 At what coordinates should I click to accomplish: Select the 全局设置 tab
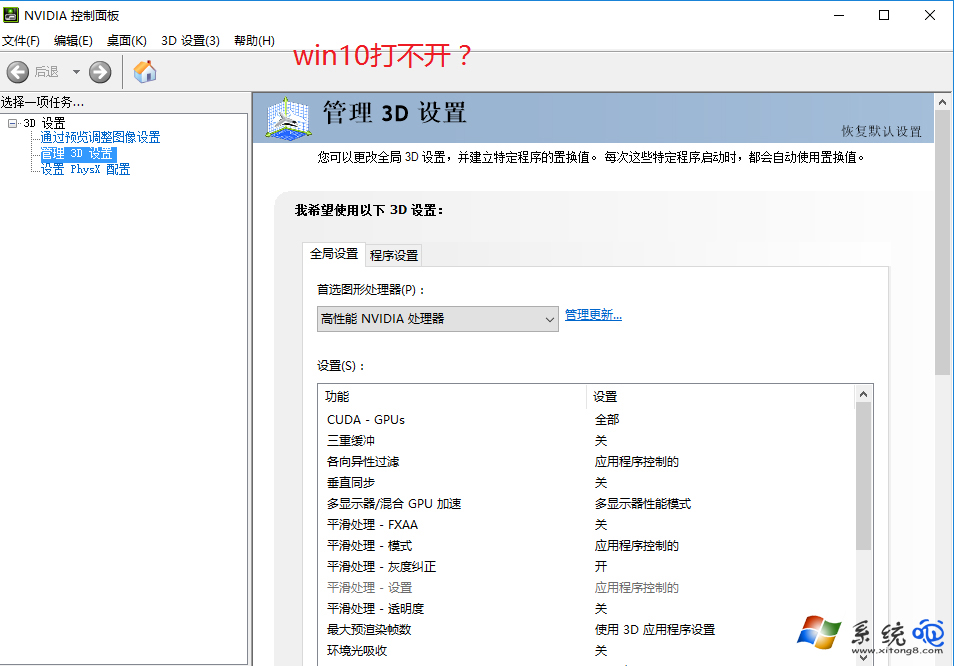[332, 254]
